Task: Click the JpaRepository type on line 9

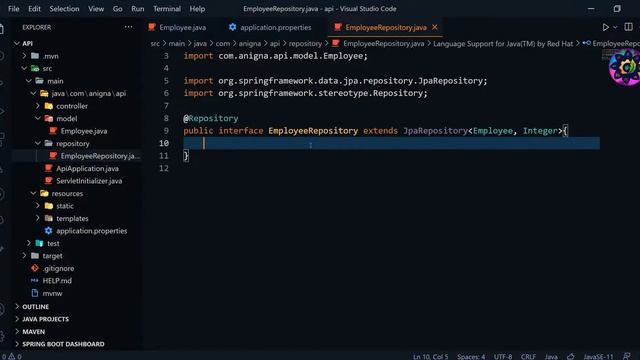Action: coord(435,131)
